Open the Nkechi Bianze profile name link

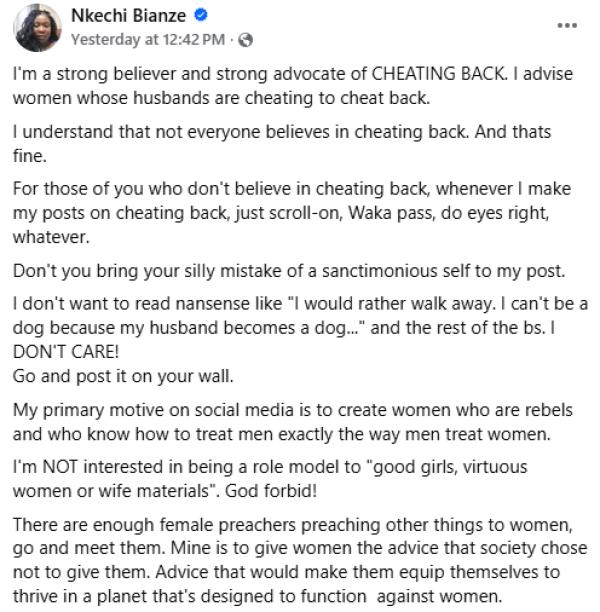point(128,16)
